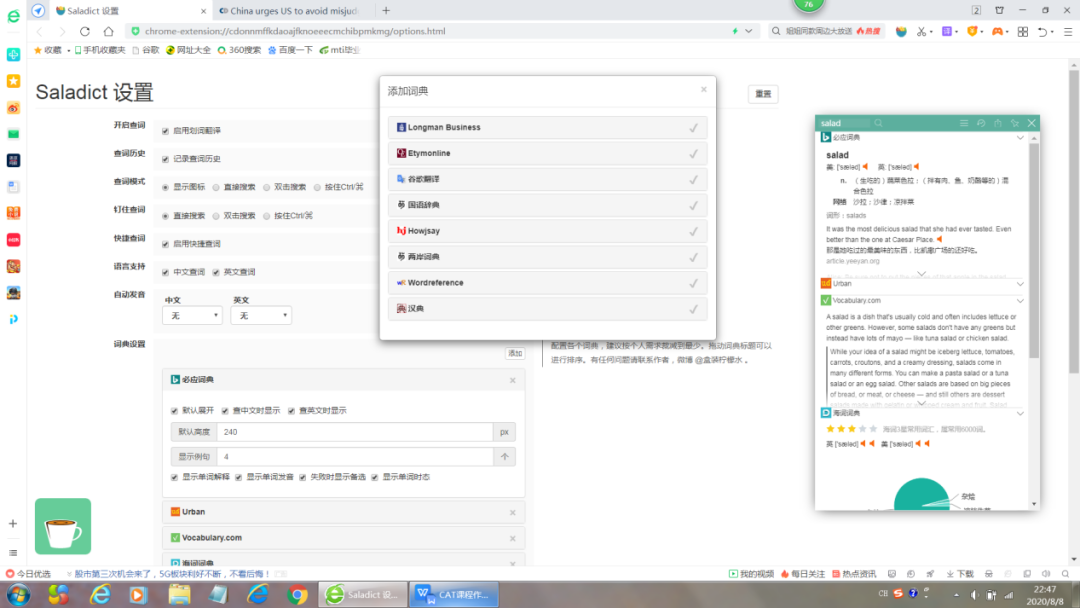1080x608 pixels.
Task: Click the 显示例句 input field showing 4
Action: click(355, 457)
